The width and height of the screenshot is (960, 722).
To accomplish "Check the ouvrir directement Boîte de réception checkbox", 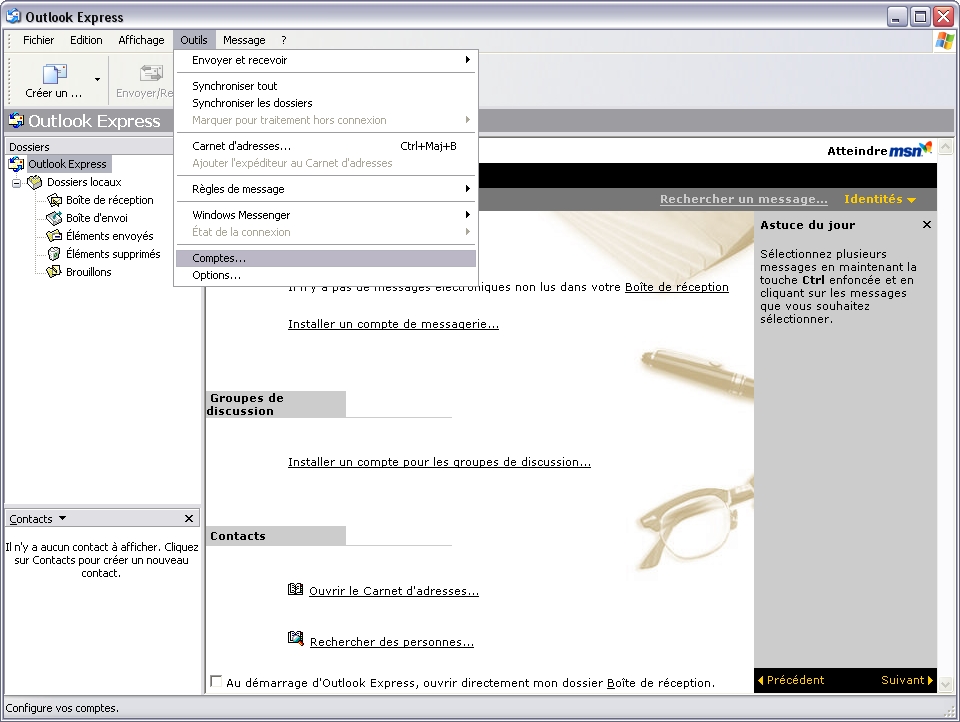I will 216,681.
